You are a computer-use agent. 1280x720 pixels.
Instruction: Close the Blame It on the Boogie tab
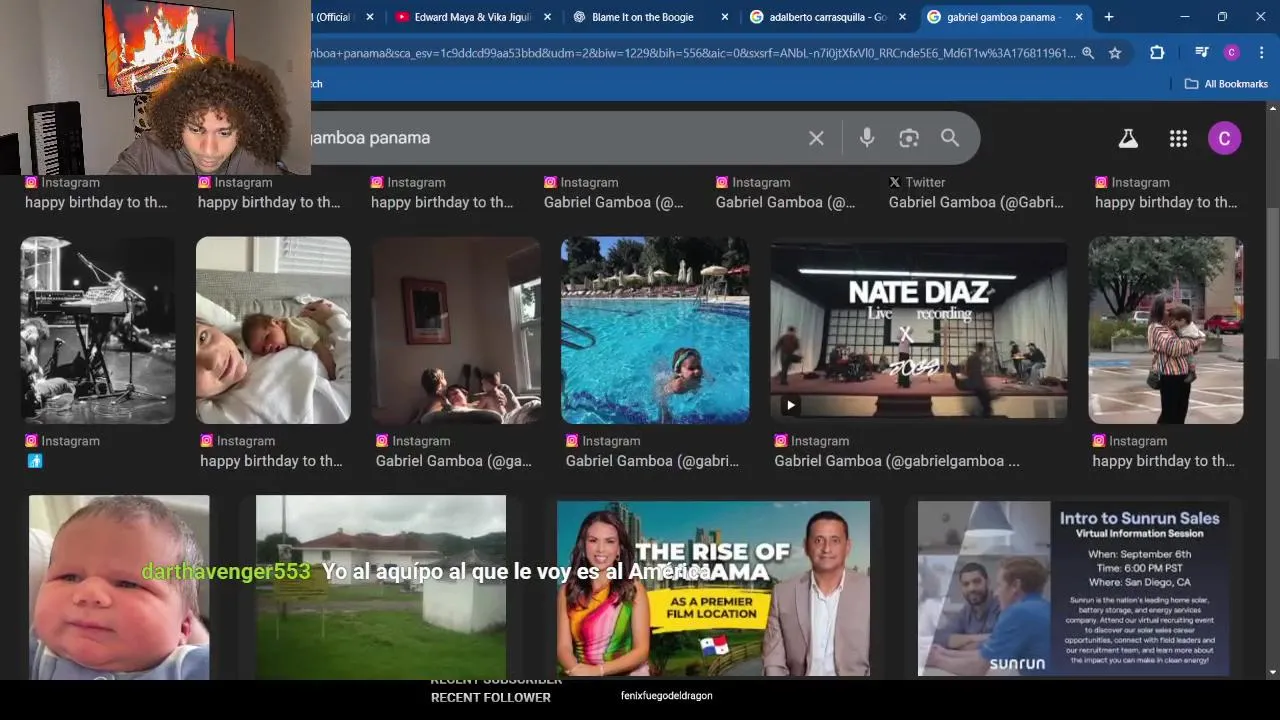(725, 17)
